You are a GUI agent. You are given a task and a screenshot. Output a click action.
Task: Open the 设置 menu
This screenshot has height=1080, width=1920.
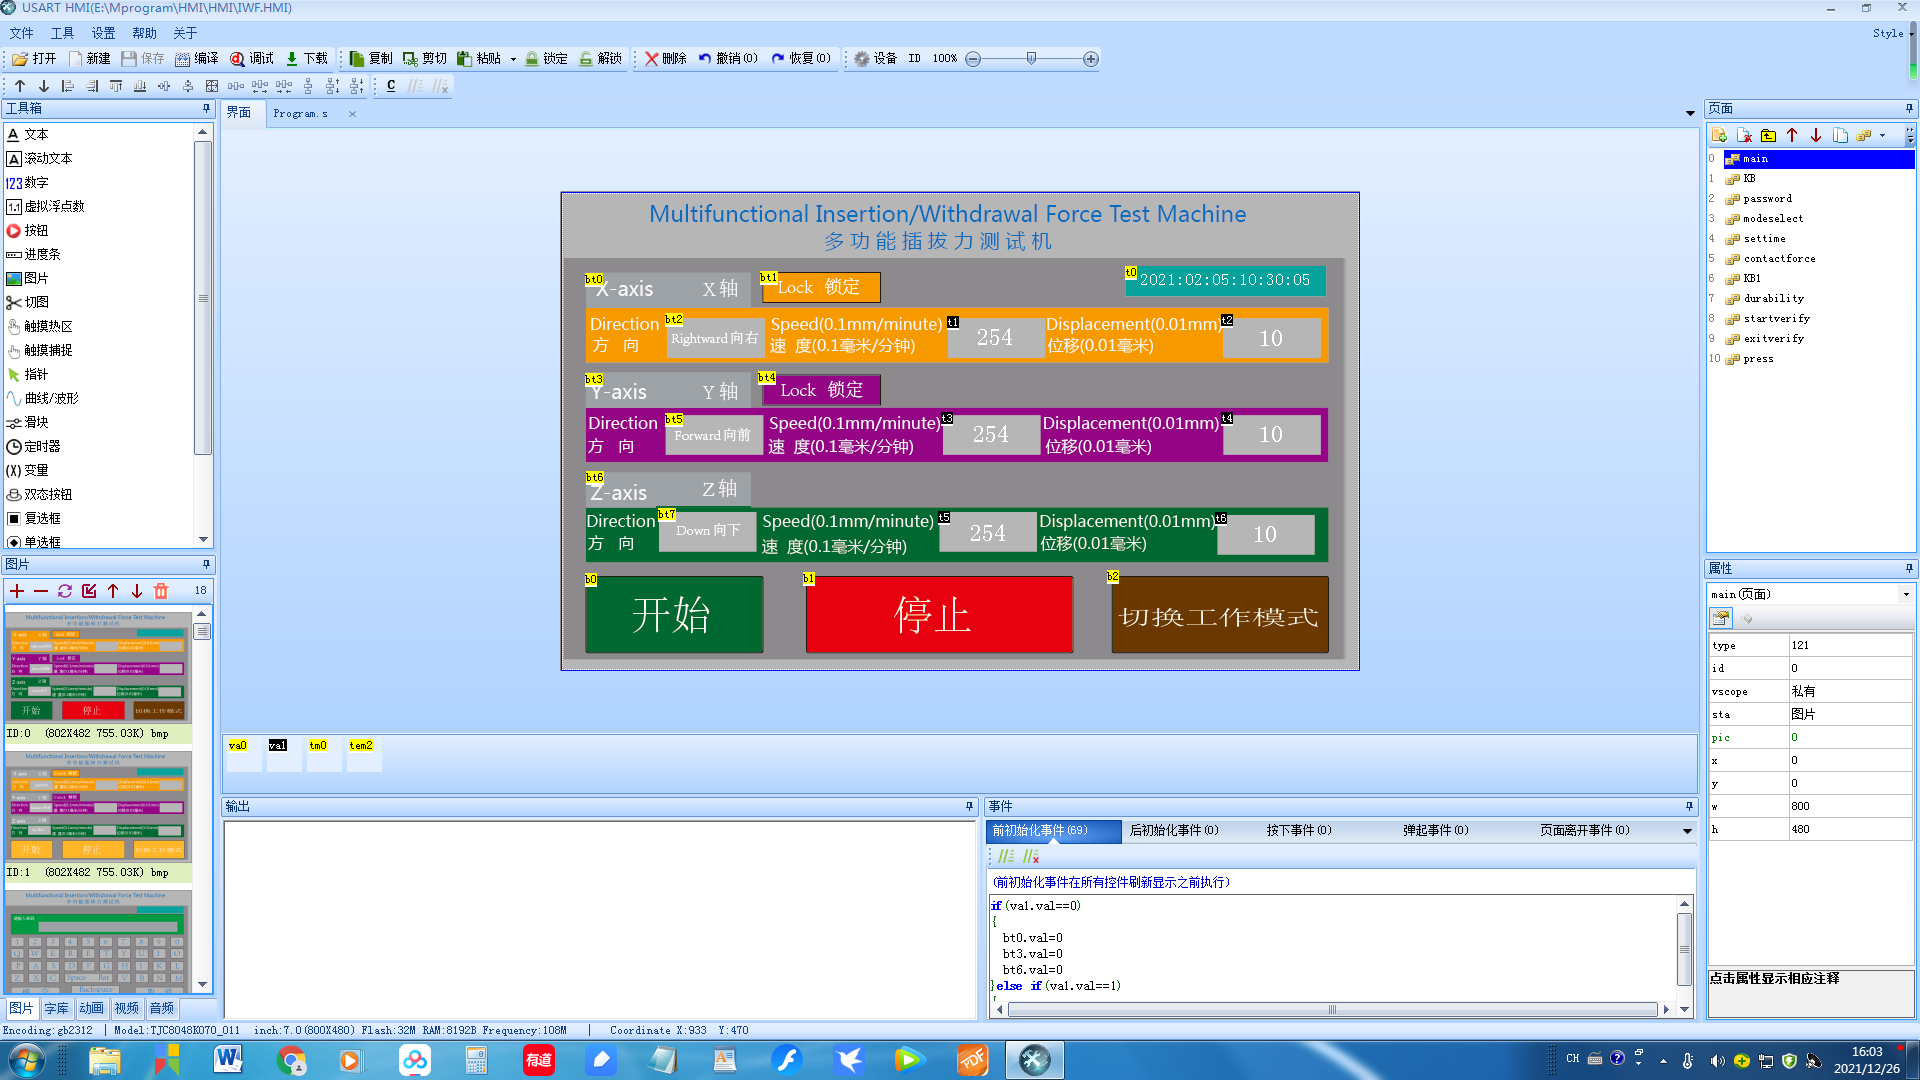[103, 33]
